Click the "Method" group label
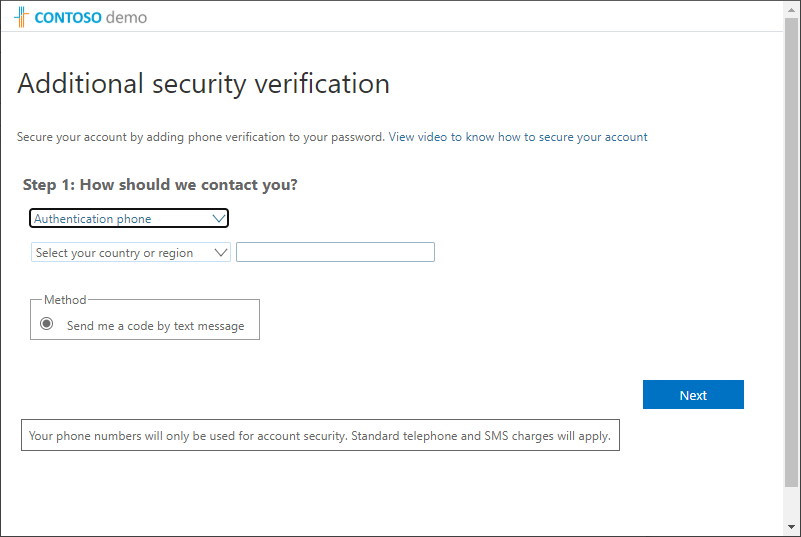The width and height of the screenshot is (801, 537). tap(65, 300)
